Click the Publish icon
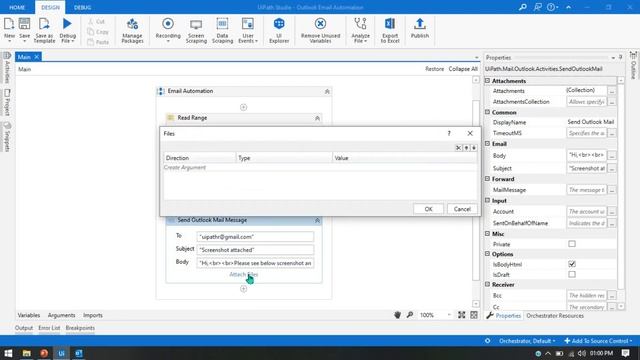The height and width of the screenshot is (360, 640). pos(420,24)
